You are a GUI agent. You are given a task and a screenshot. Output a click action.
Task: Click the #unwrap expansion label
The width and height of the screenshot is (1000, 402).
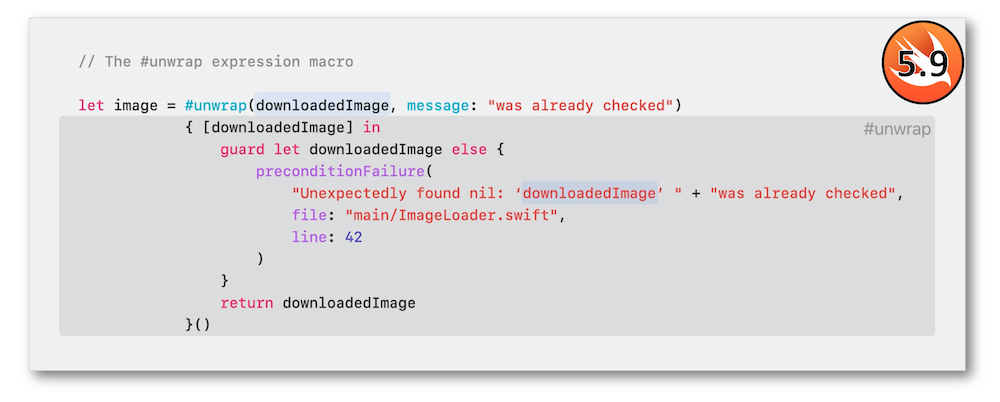(897, 130)
